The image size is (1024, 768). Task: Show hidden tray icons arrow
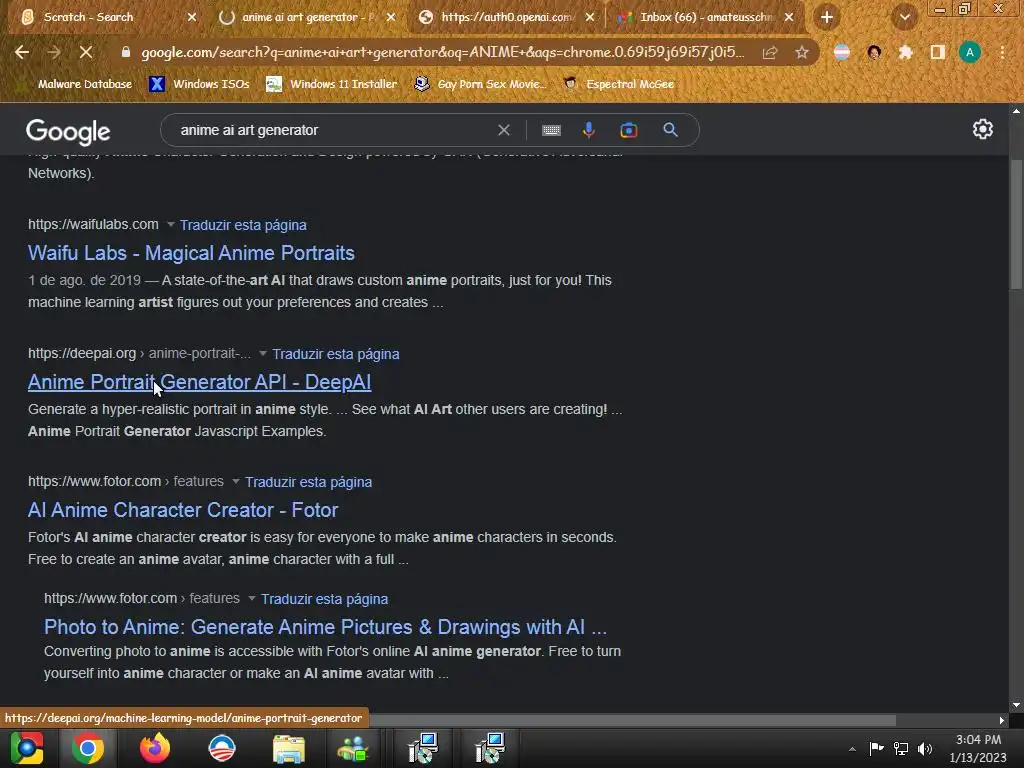point(852,749)
